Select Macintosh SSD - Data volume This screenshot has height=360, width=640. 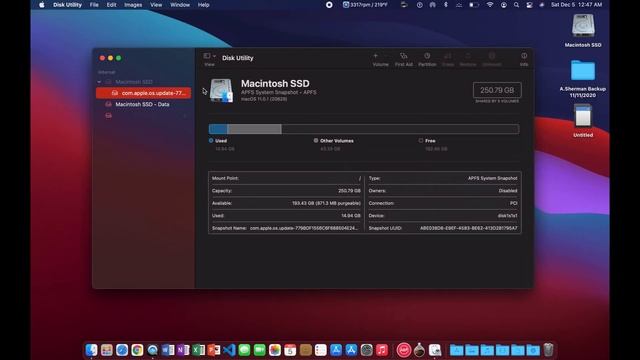[x=142, y=104]
